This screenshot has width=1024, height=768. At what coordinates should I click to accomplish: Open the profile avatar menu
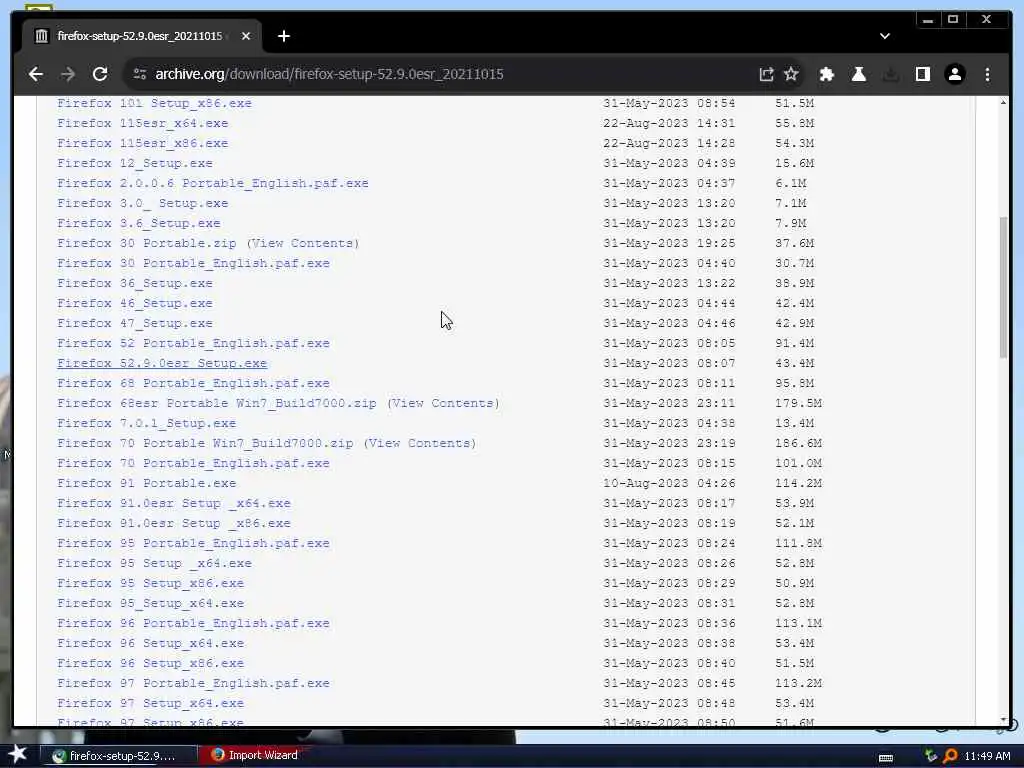pos(955,74)
